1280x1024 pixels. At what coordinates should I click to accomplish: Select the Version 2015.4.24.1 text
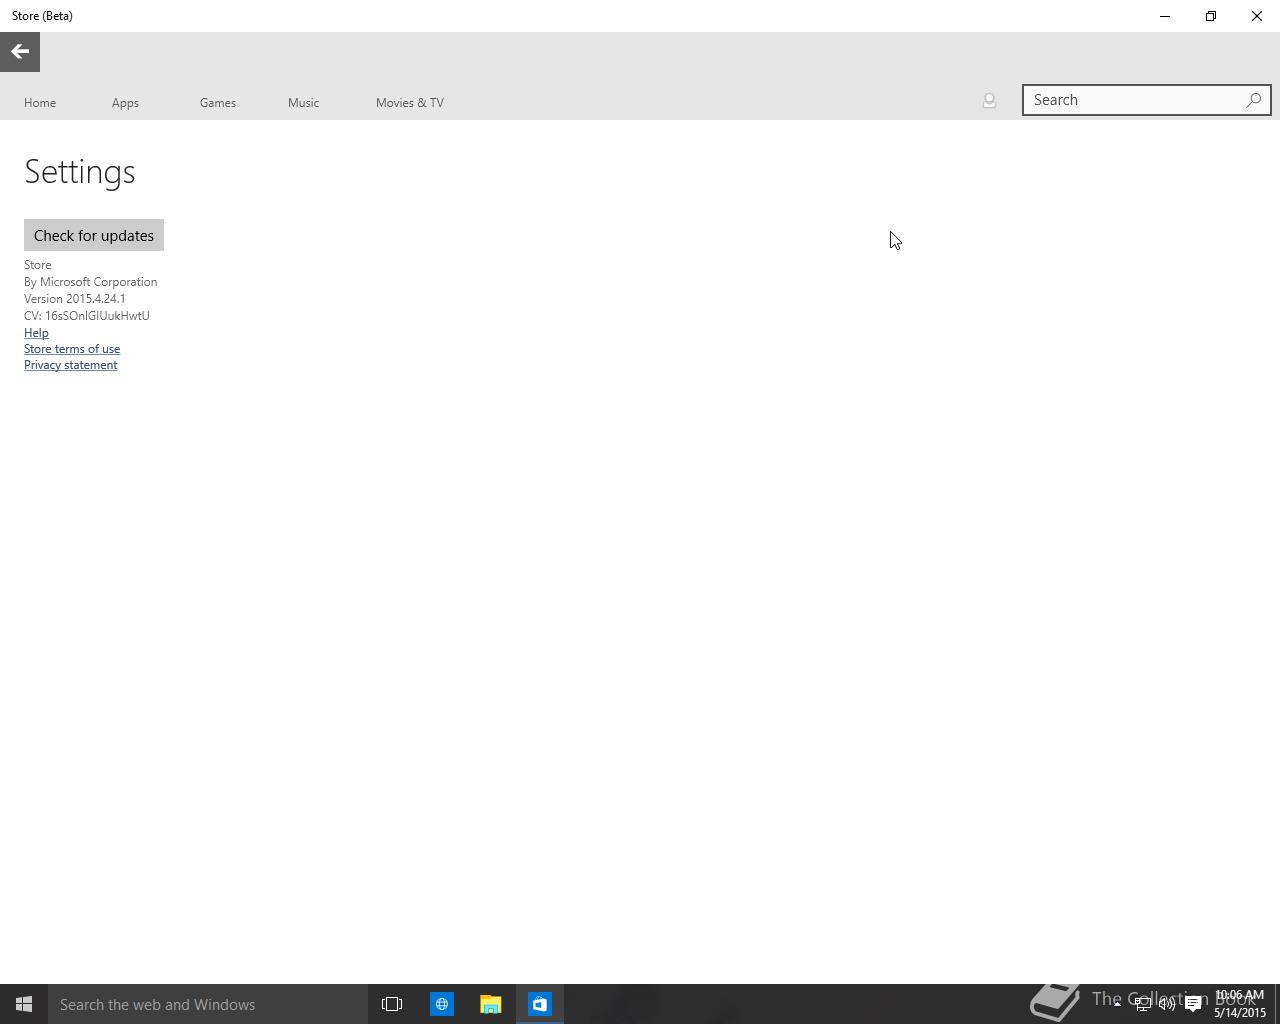pos(75,299)
